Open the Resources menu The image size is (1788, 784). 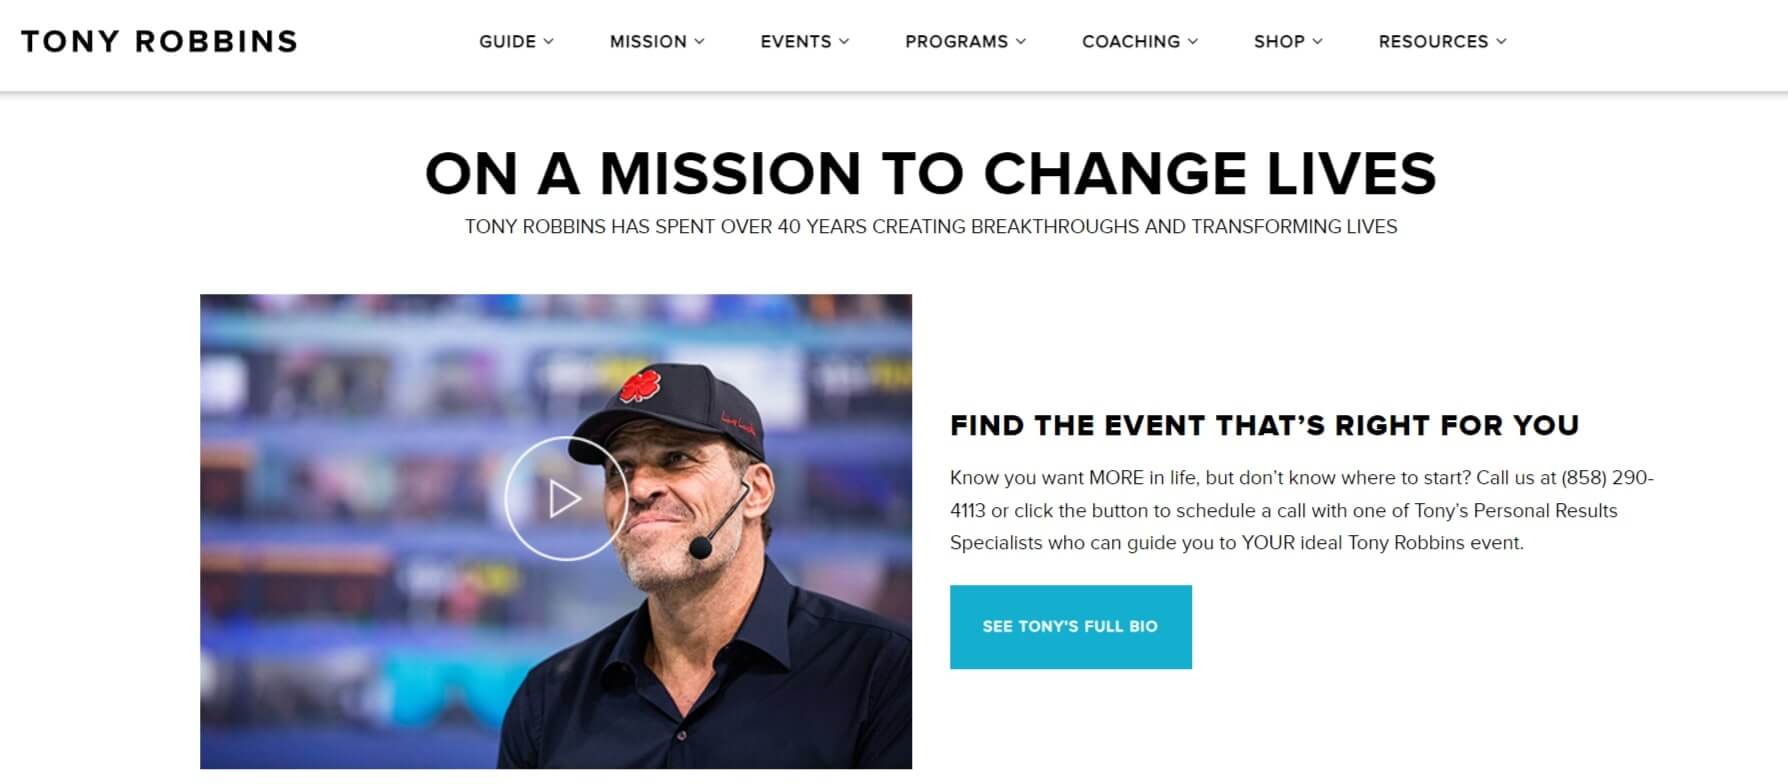click(1442, 41)
